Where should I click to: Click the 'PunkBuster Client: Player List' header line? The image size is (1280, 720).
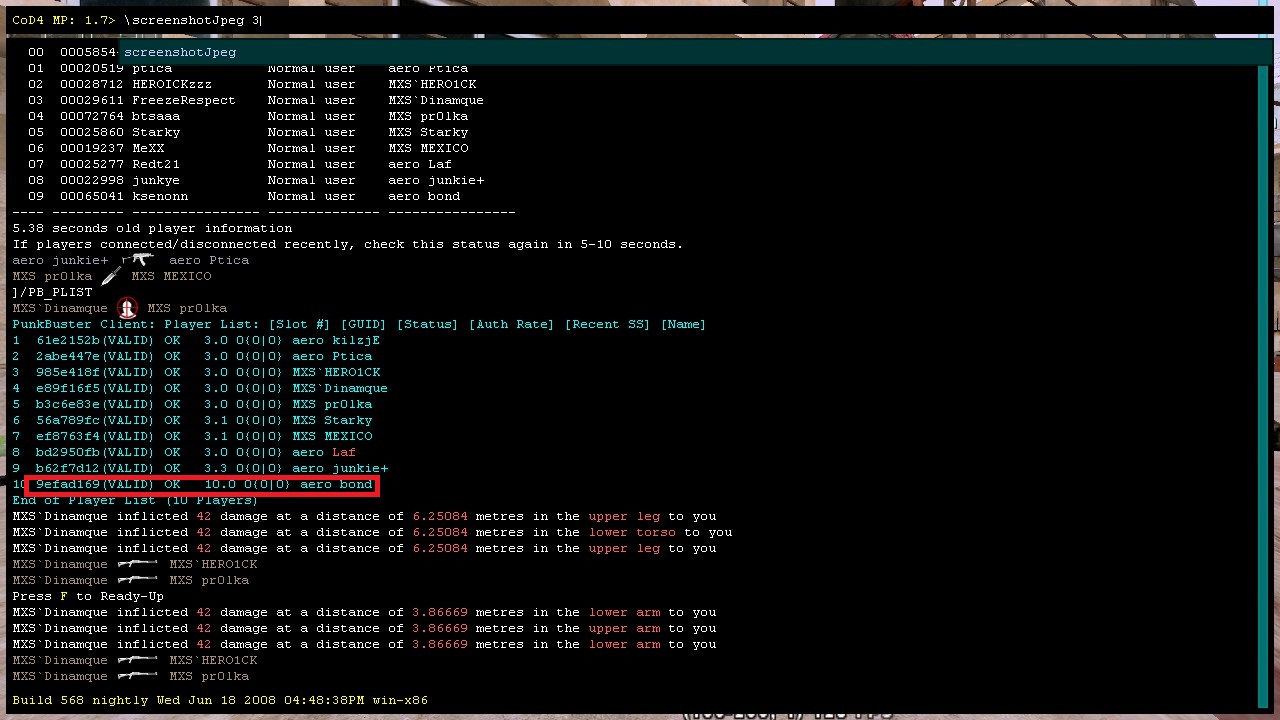tap(359, 324)
